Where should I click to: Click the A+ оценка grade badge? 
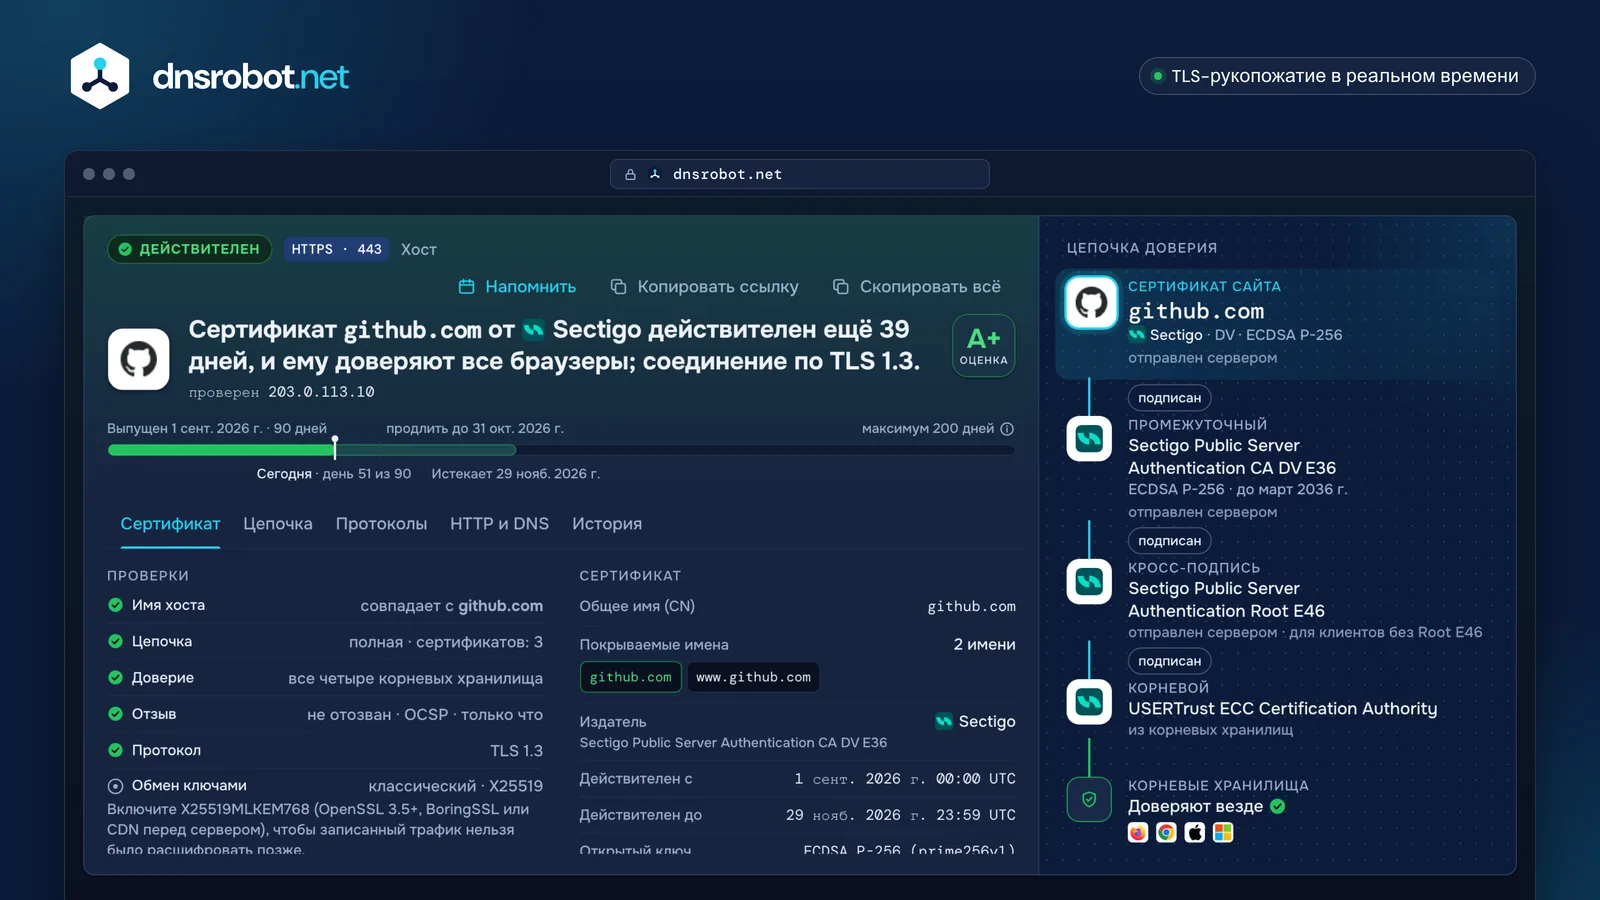[984, 346]
